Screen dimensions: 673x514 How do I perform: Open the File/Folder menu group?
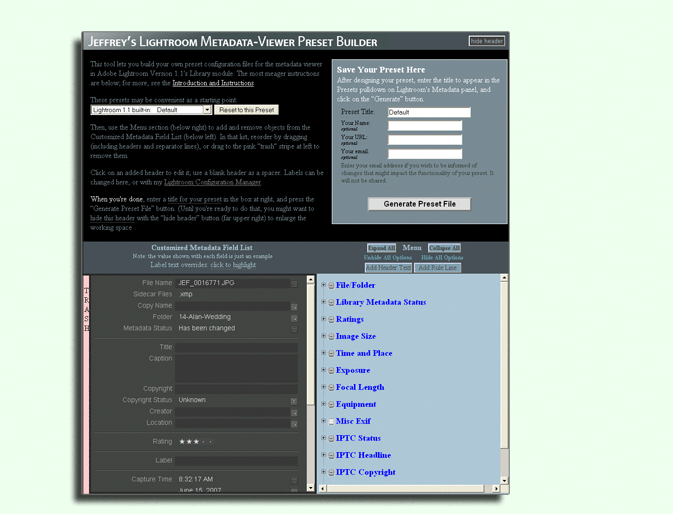coord(355,285)
